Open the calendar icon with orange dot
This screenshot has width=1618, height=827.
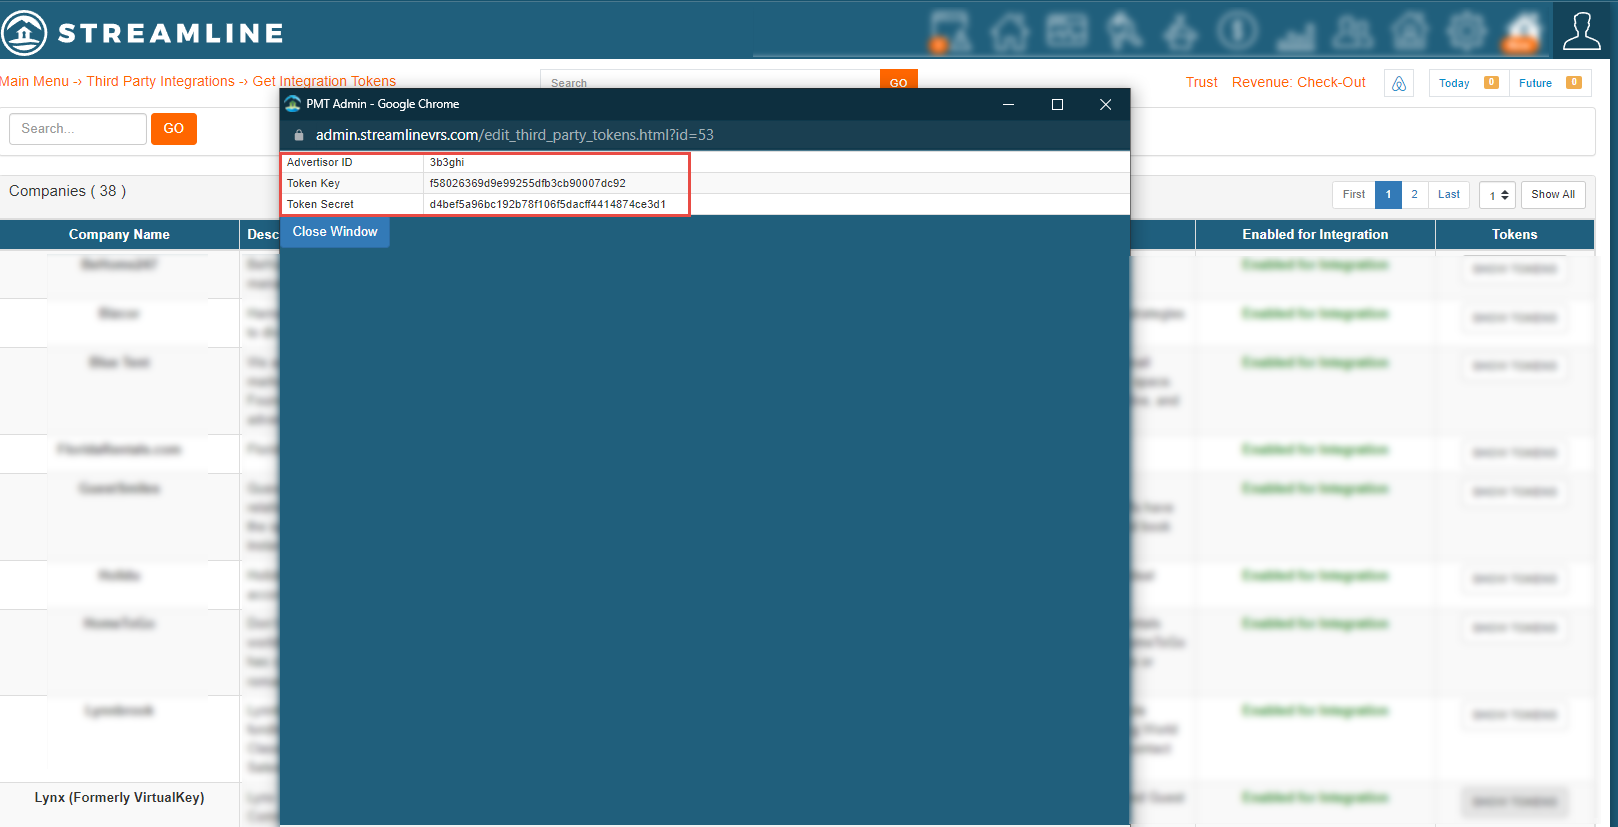949,31
